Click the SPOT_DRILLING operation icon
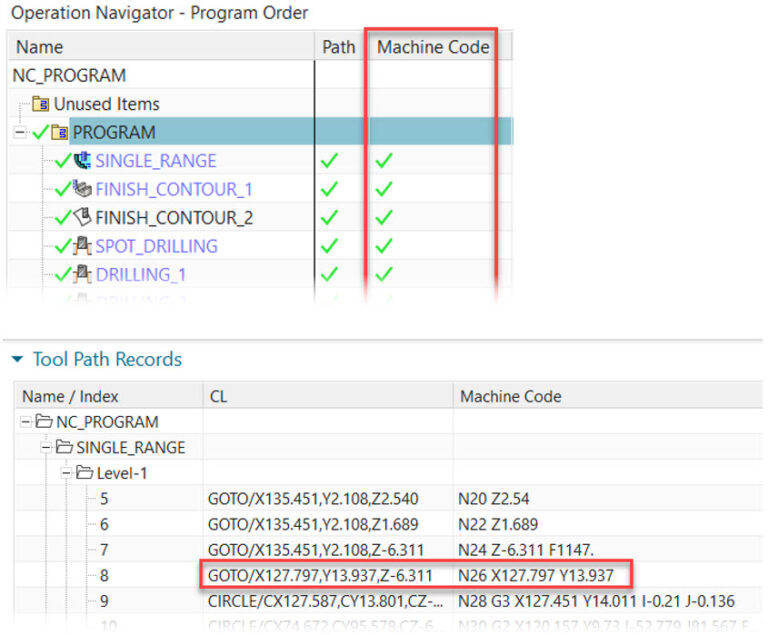The image size is (768, 635). [82, 246]
